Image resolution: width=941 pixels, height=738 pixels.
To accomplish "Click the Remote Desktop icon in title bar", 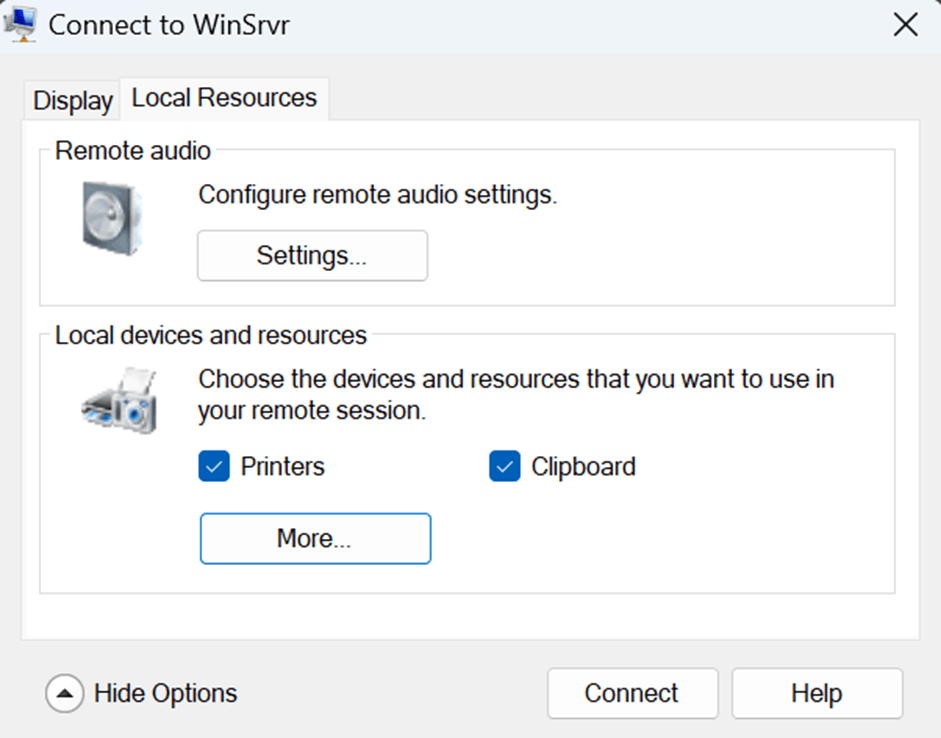I will [20, 25].
